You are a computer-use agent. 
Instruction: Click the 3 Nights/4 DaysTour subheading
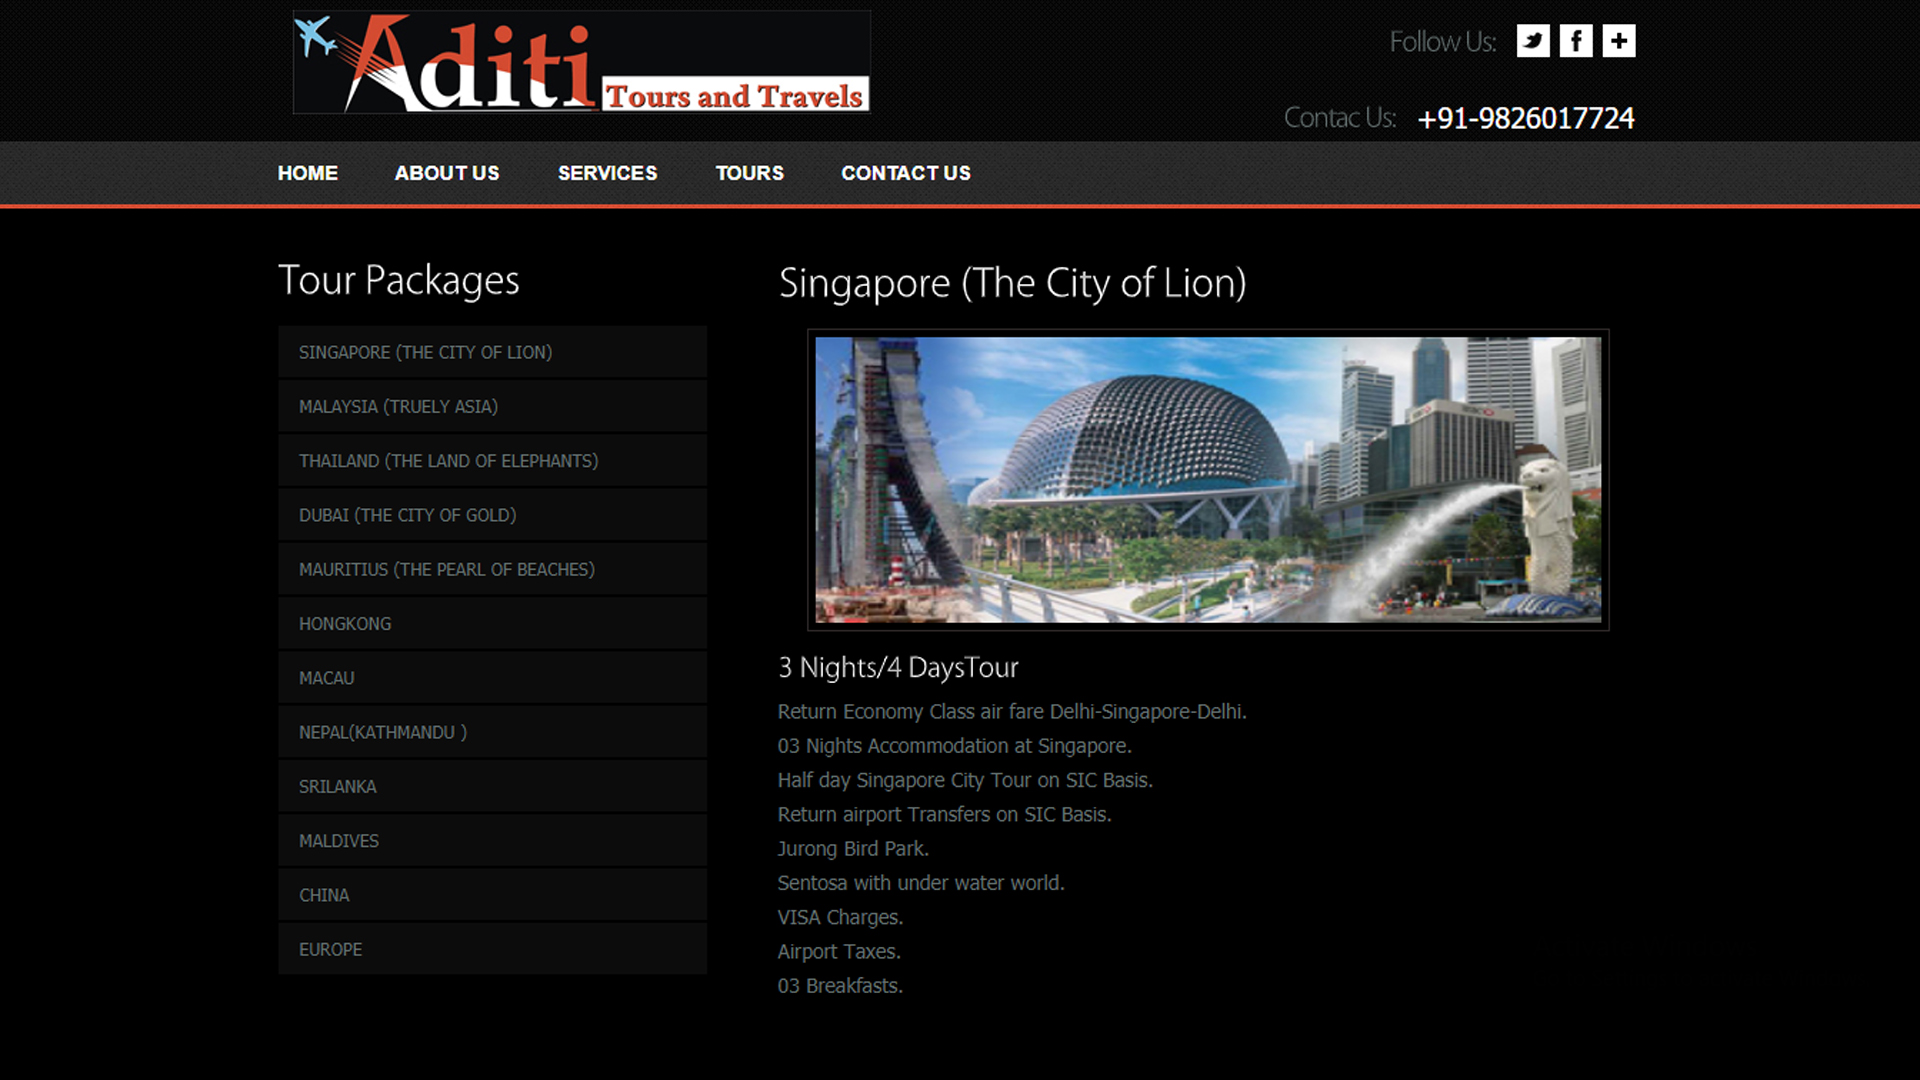(898, 667)
